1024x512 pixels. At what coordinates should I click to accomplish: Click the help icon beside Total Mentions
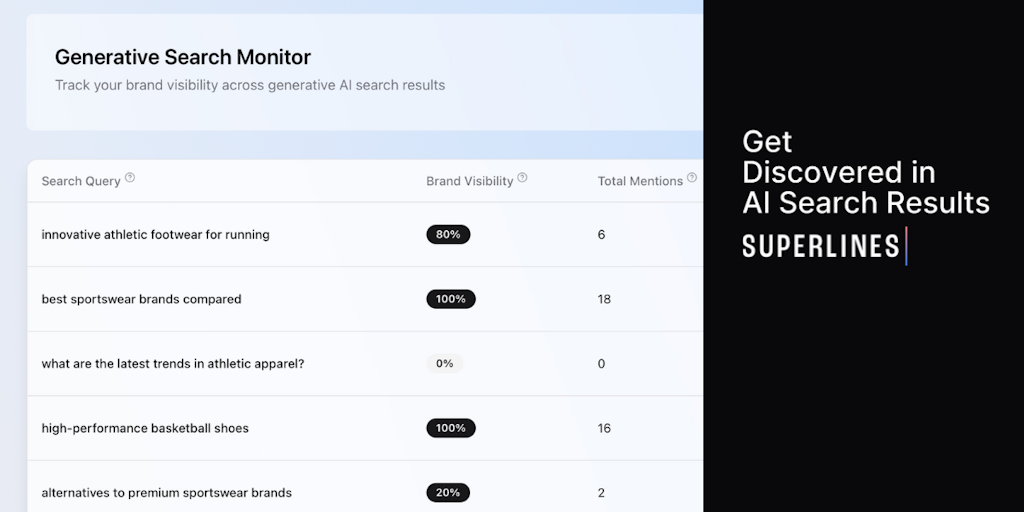pos(692,179)
